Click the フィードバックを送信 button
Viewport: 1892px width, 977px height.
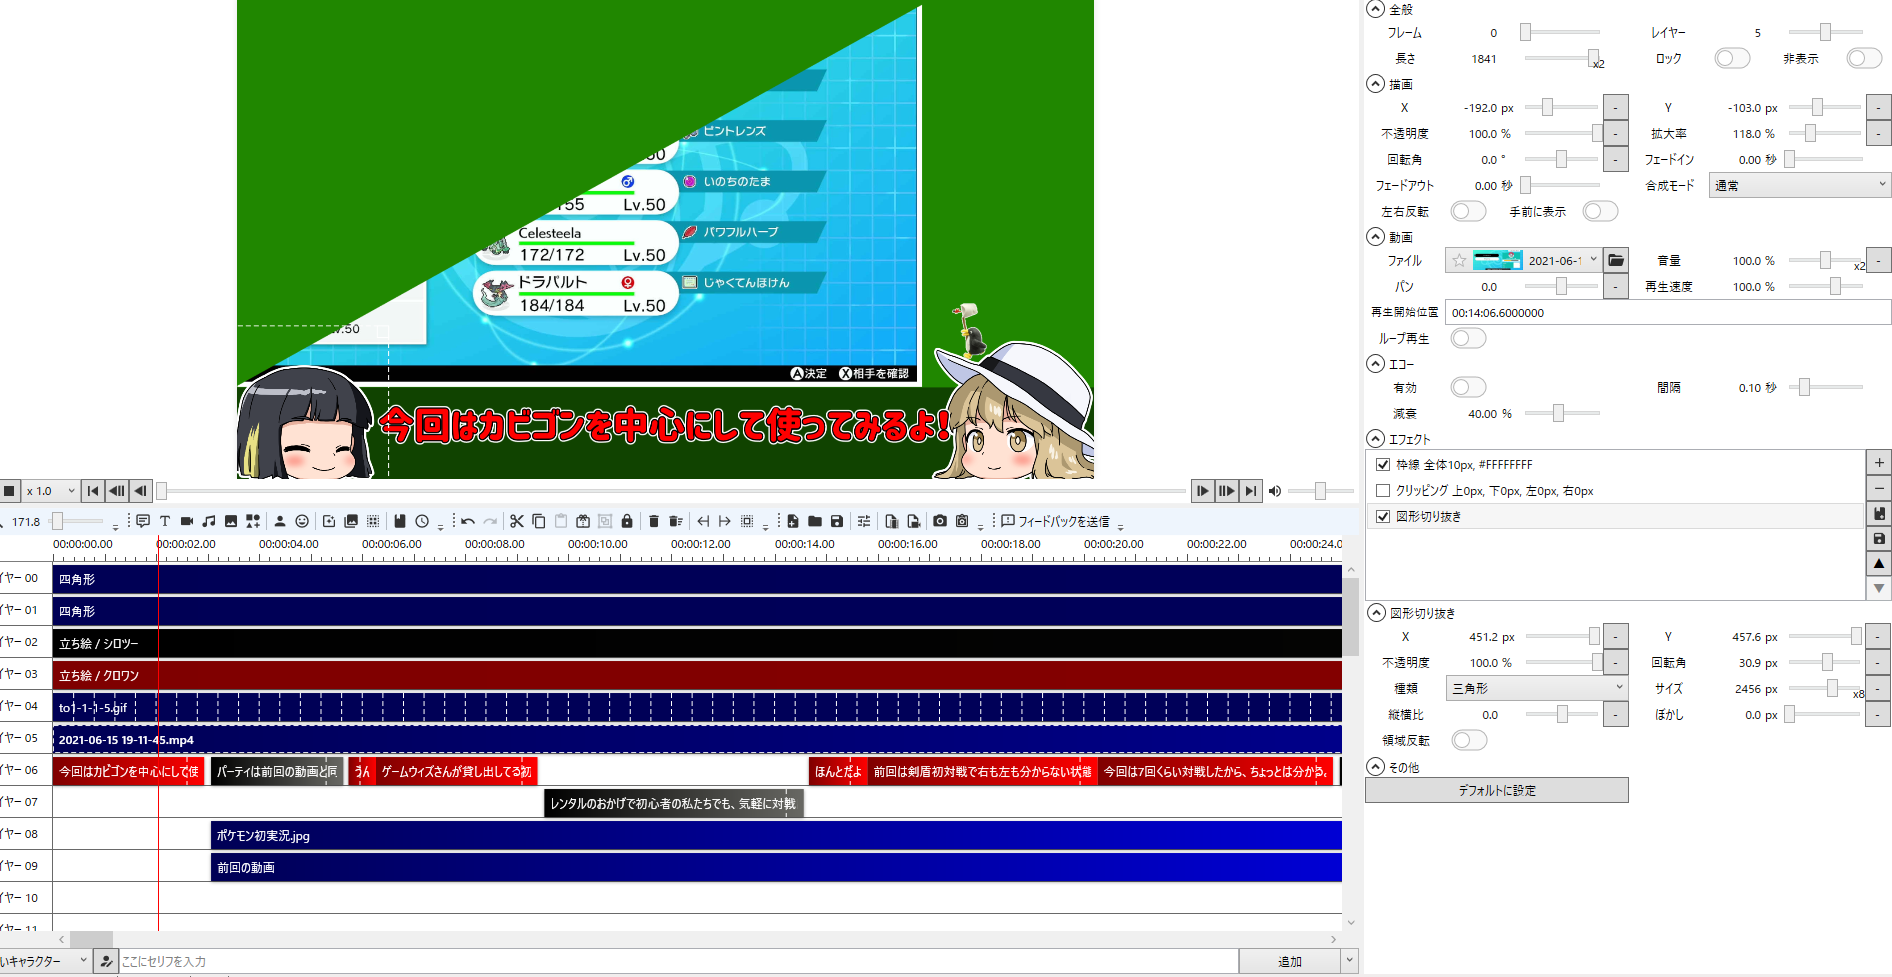[x=1055, y=521]
